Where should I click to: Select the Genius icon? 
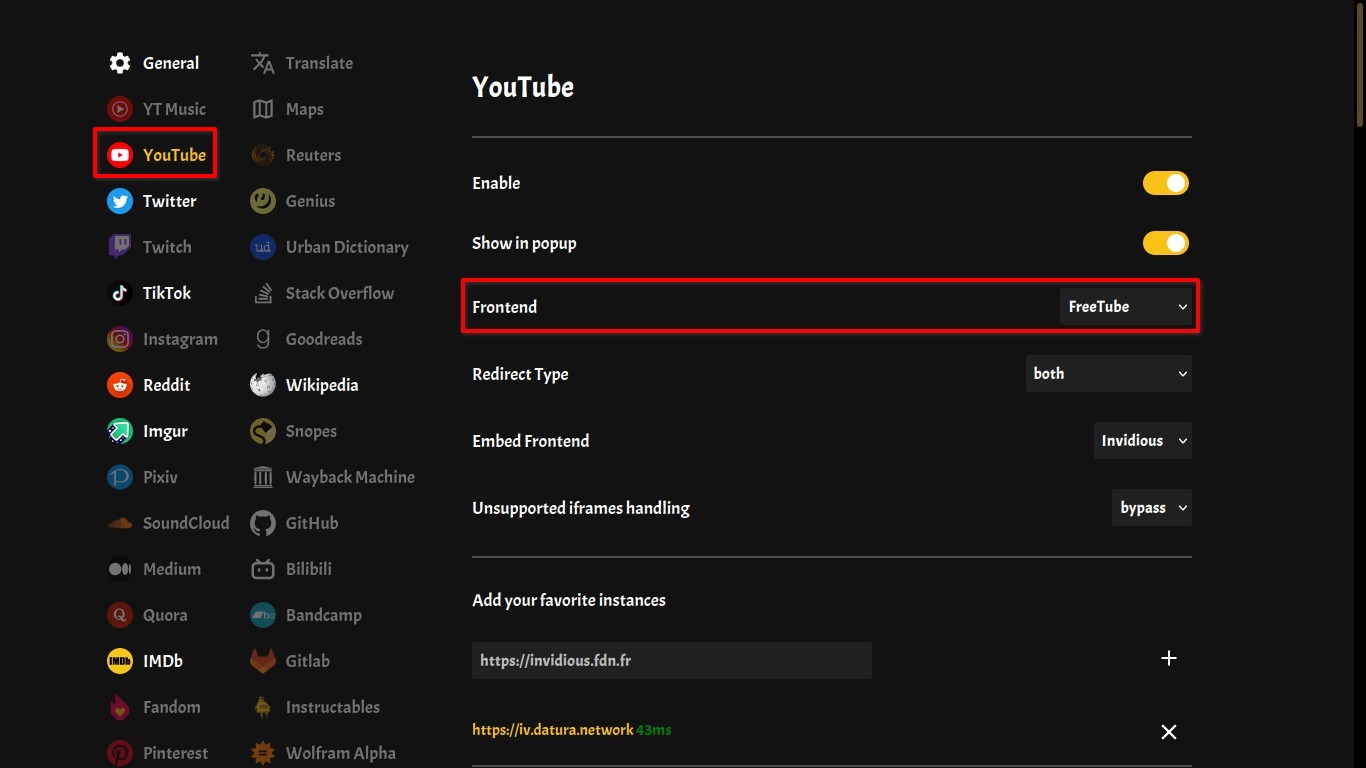263,201
